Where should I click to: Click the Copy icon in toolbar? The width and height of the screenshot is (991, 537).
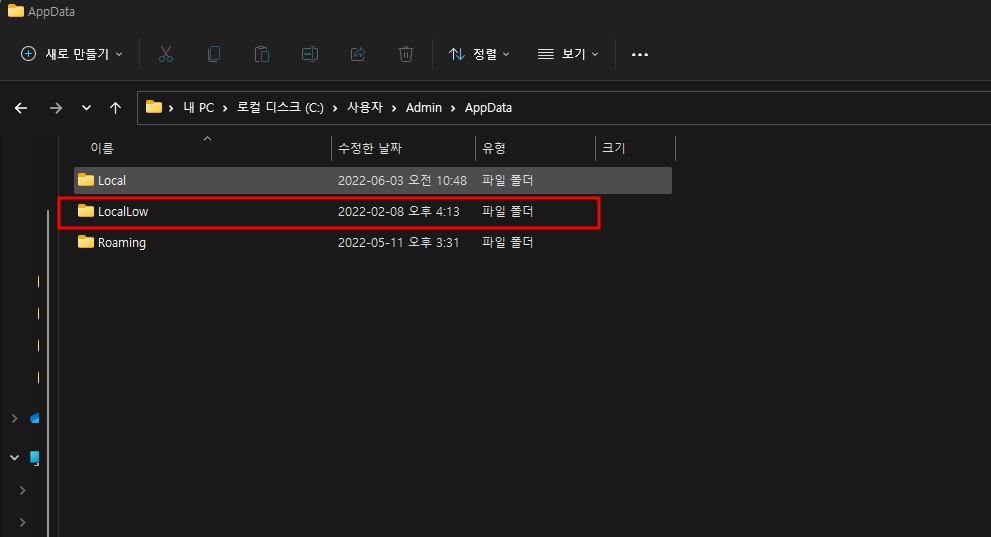coord(214,54)
